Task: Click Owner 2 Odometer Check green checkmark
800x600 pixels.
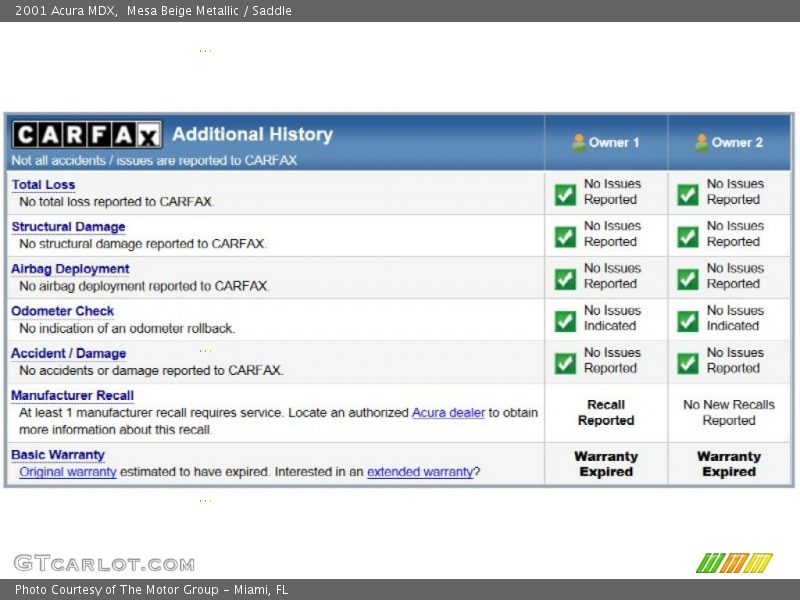Action: [688, 320]
